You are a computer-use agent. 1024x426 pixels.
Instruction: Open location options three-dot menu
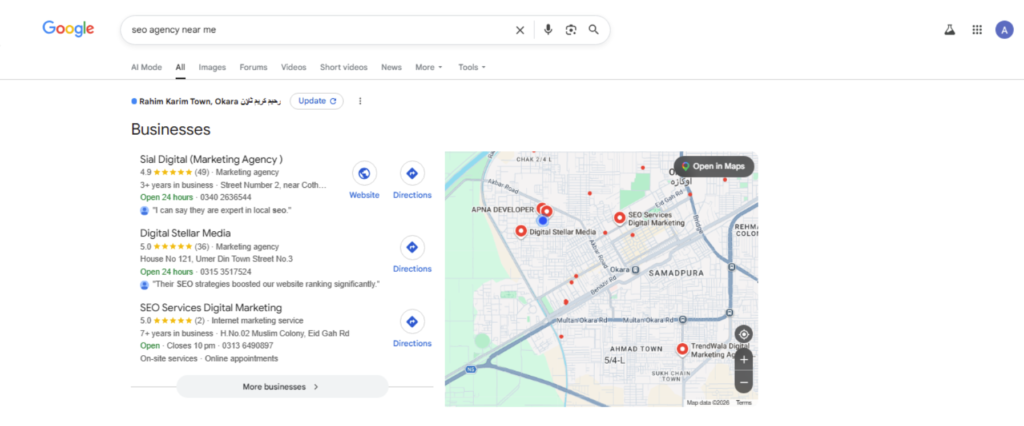tap(360, 101)
